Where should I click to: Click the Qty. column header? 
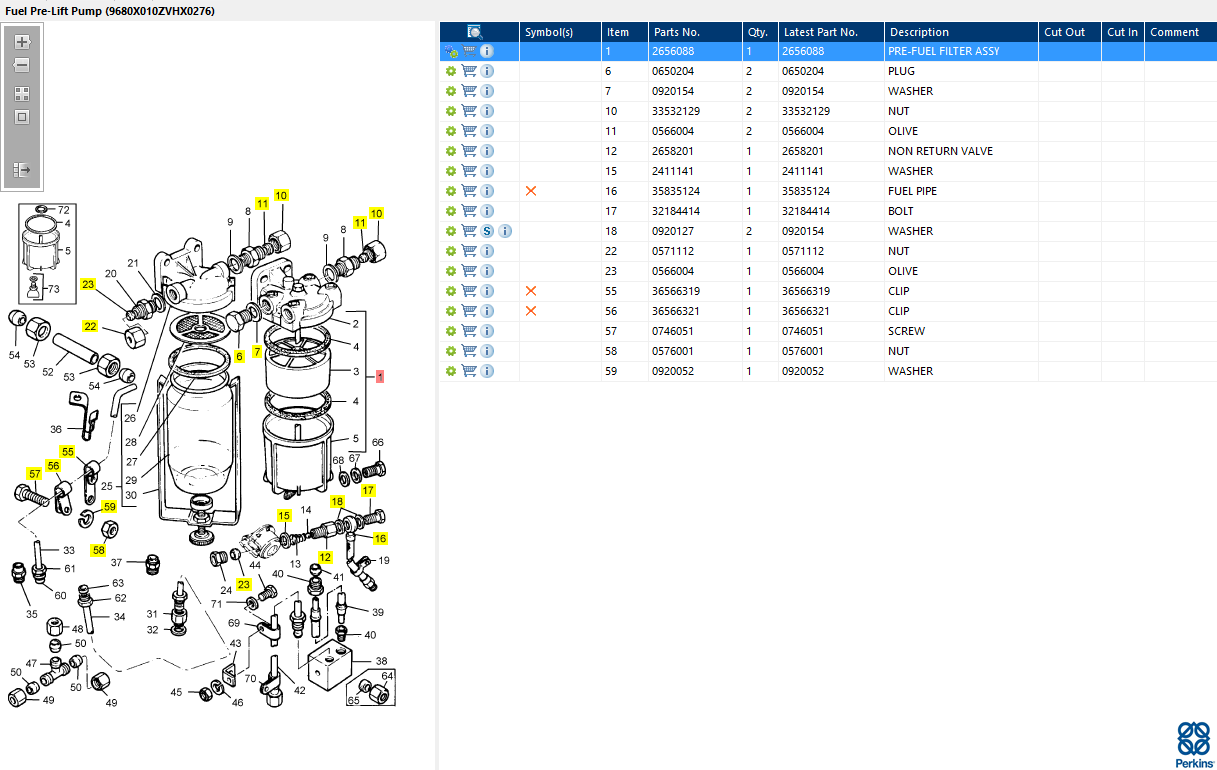coord(757,32)
